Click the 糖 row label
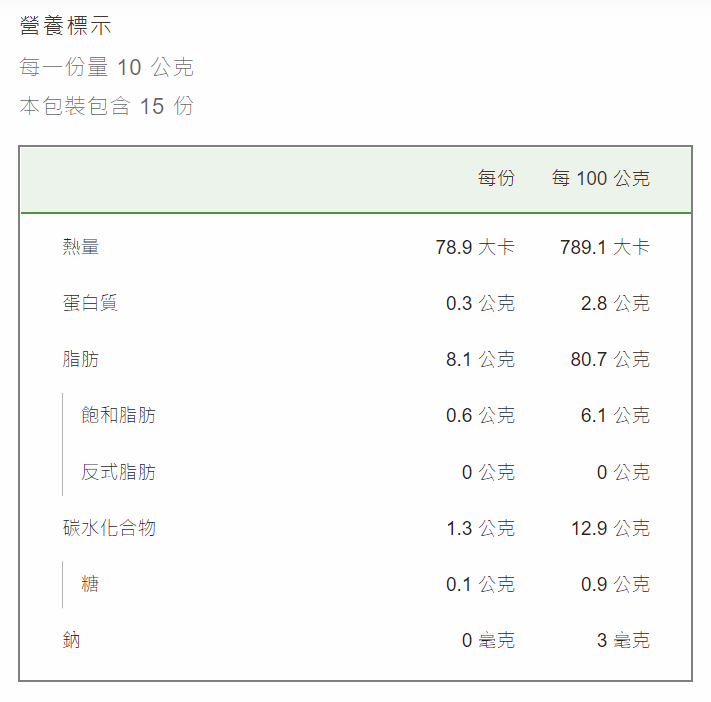Screen dimensions: 711x702 (x=90, y=584)
